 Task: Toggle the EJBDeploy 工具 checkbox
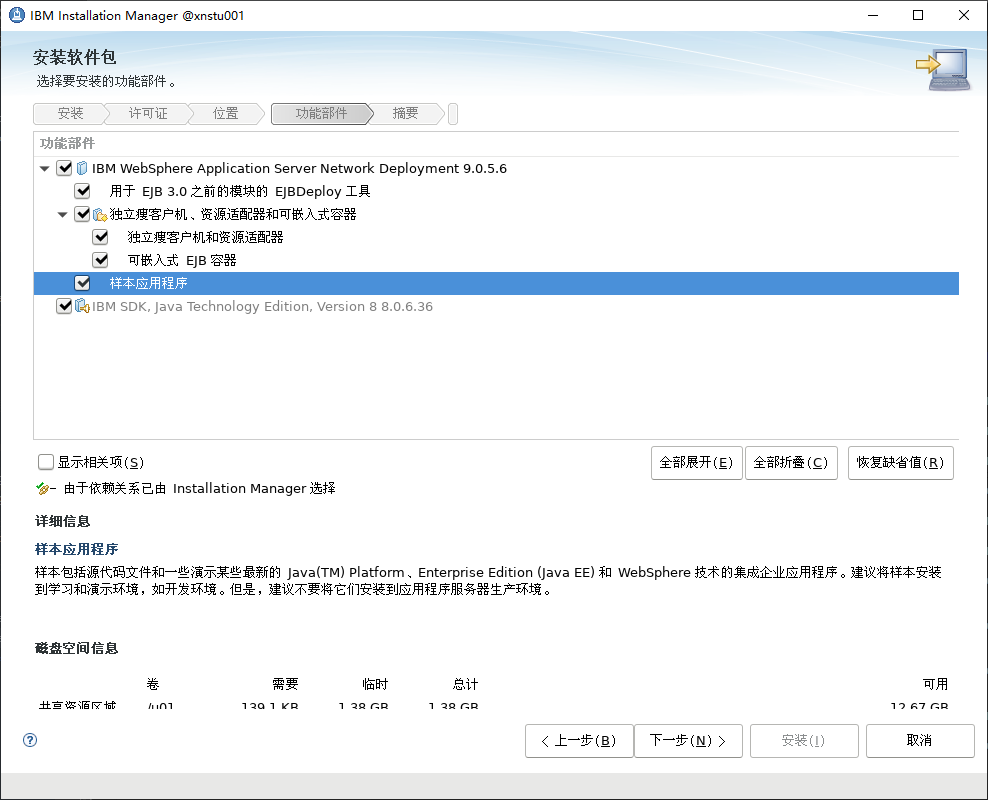(x=83, y=191)
